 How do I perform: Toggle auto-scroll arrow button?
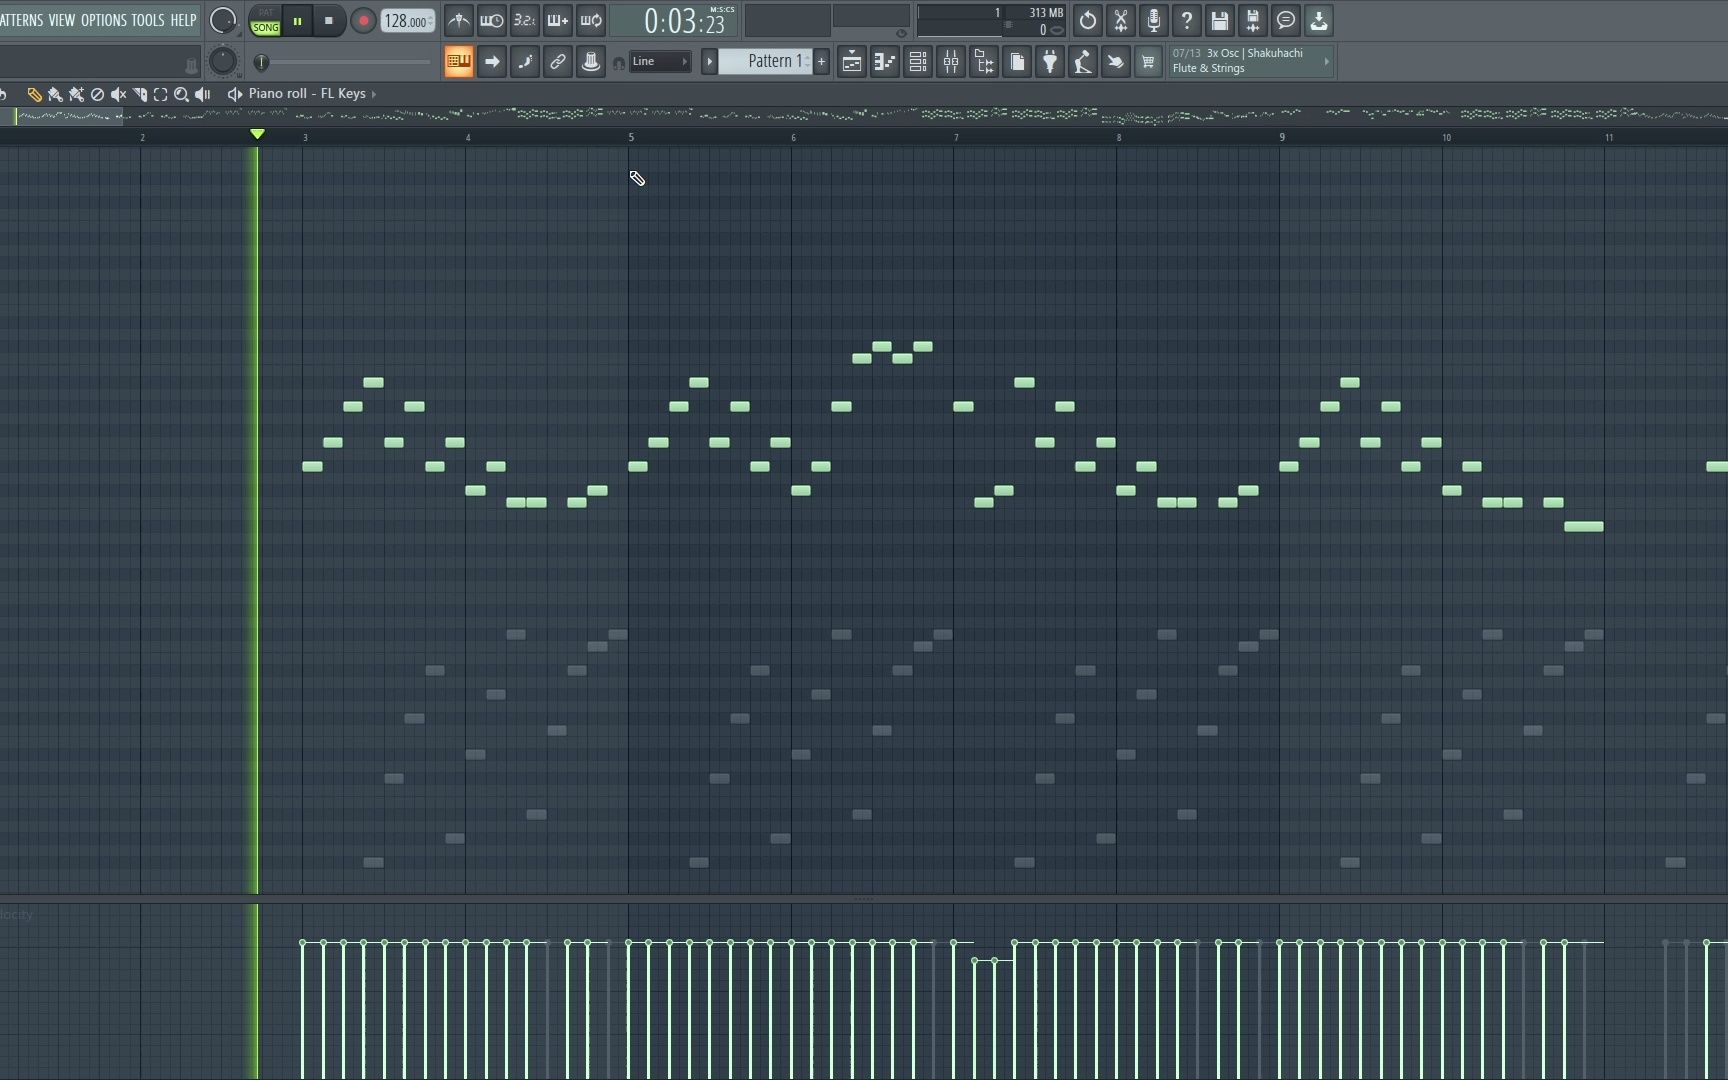[x=492, y=62]
